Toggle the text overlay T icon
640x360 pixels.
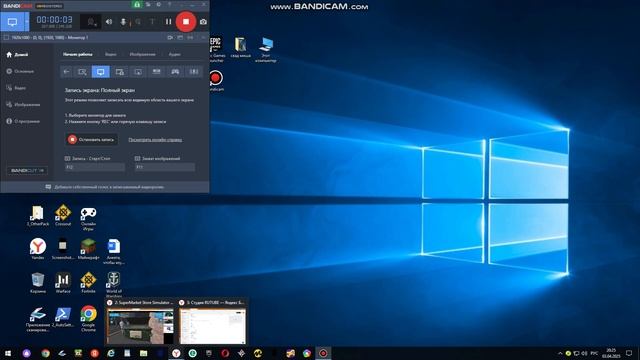152,22
